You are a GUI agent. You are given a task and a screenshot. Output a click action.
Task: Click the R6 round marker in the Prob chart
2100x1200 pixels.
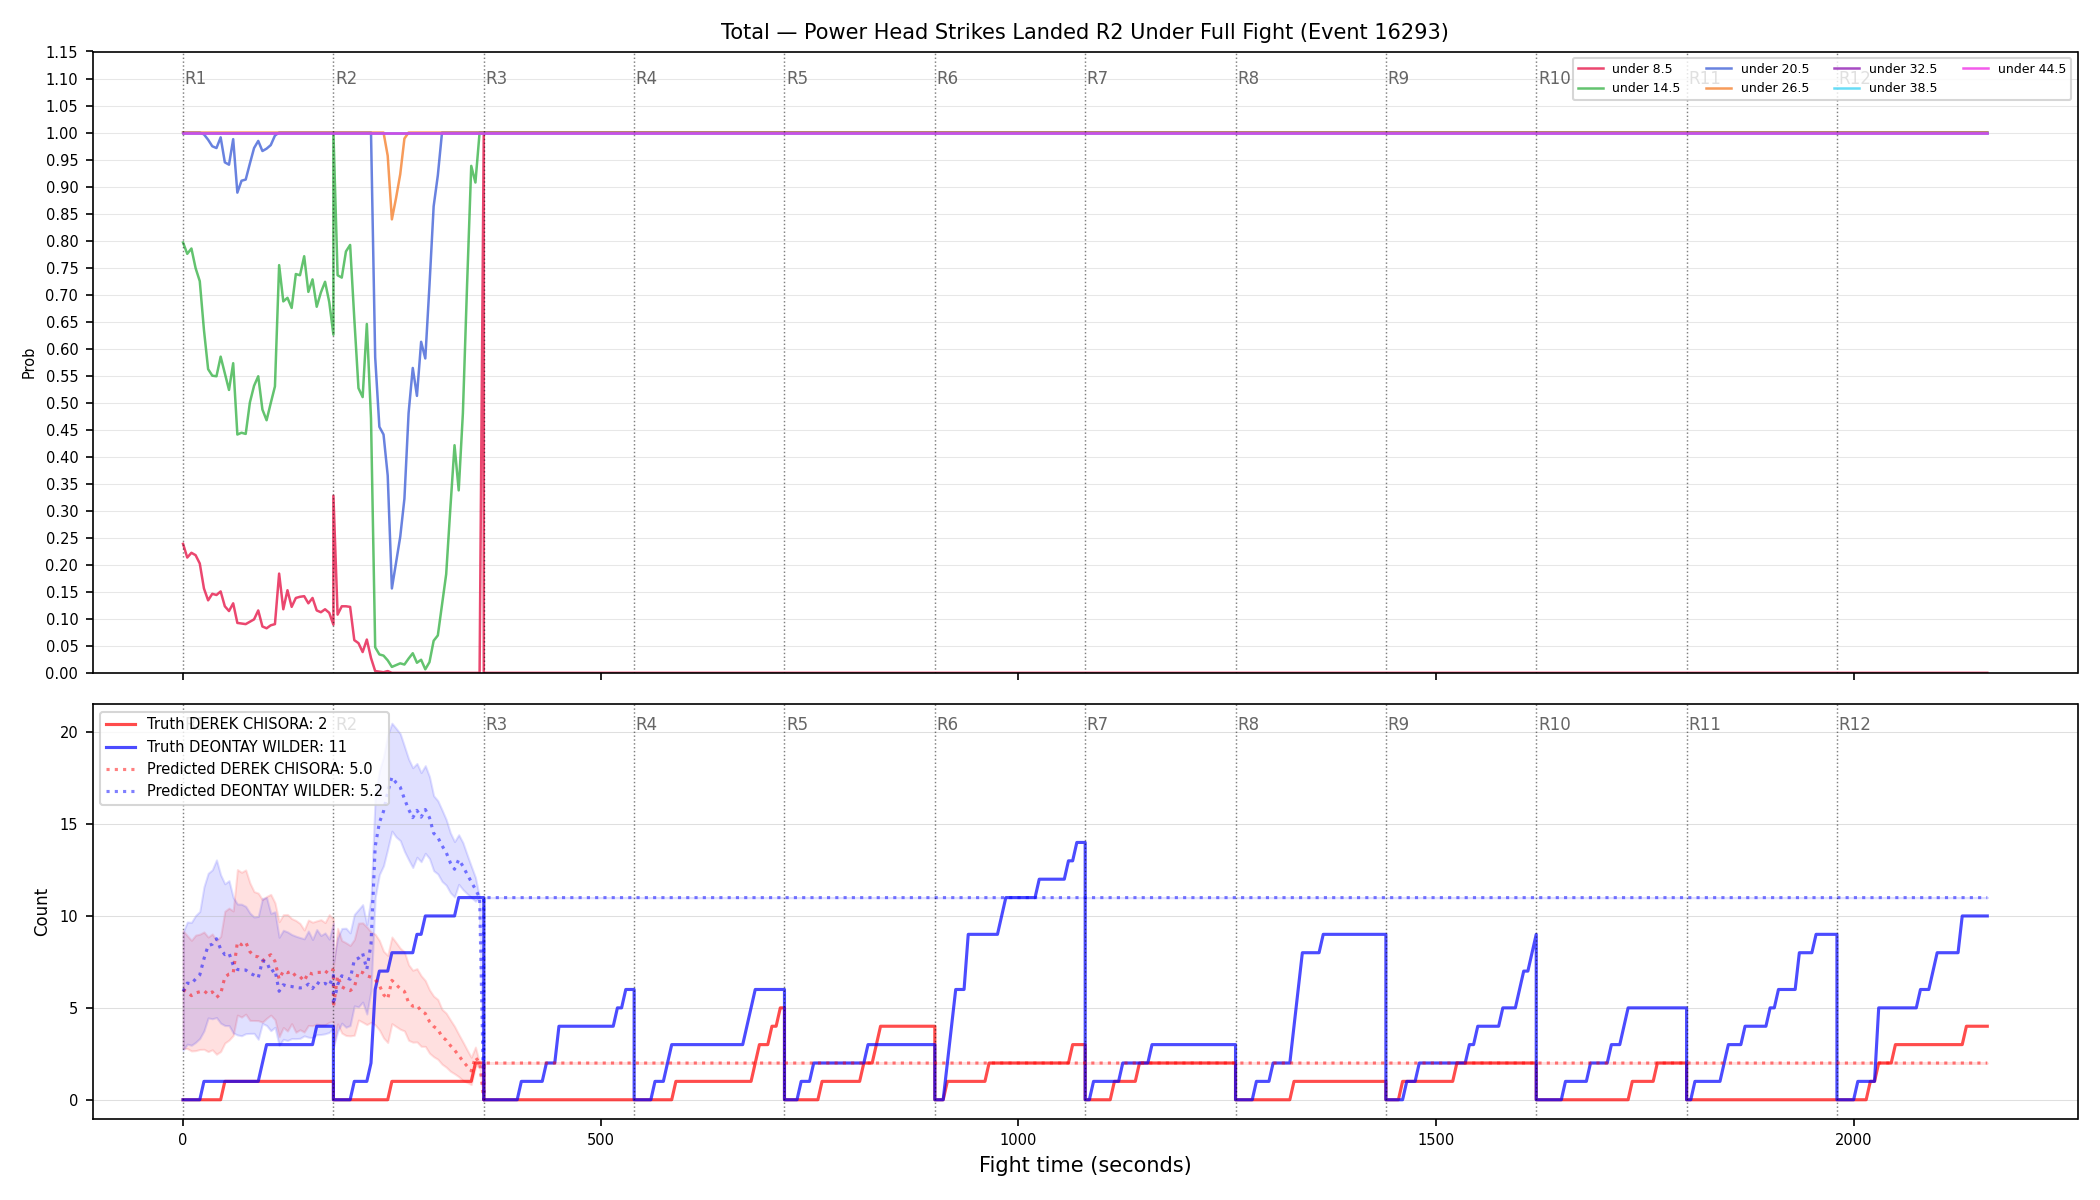tap(947, 78)
